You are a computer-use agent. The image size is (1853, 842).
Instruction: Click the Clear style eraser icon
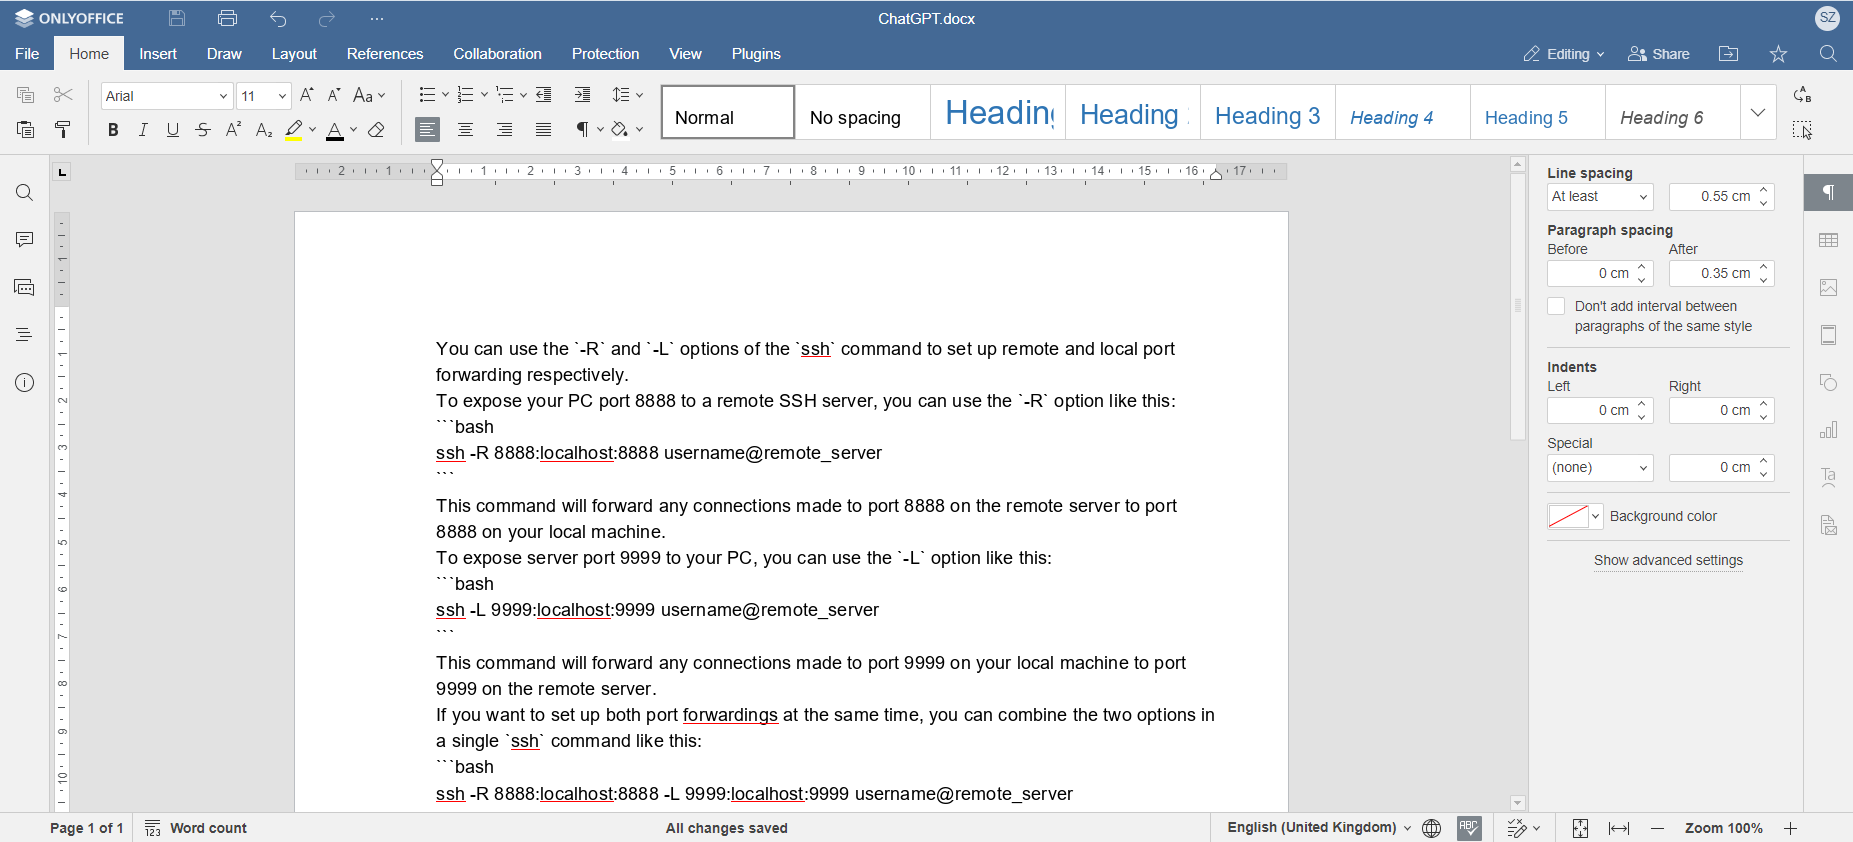[x=376, y=130]
